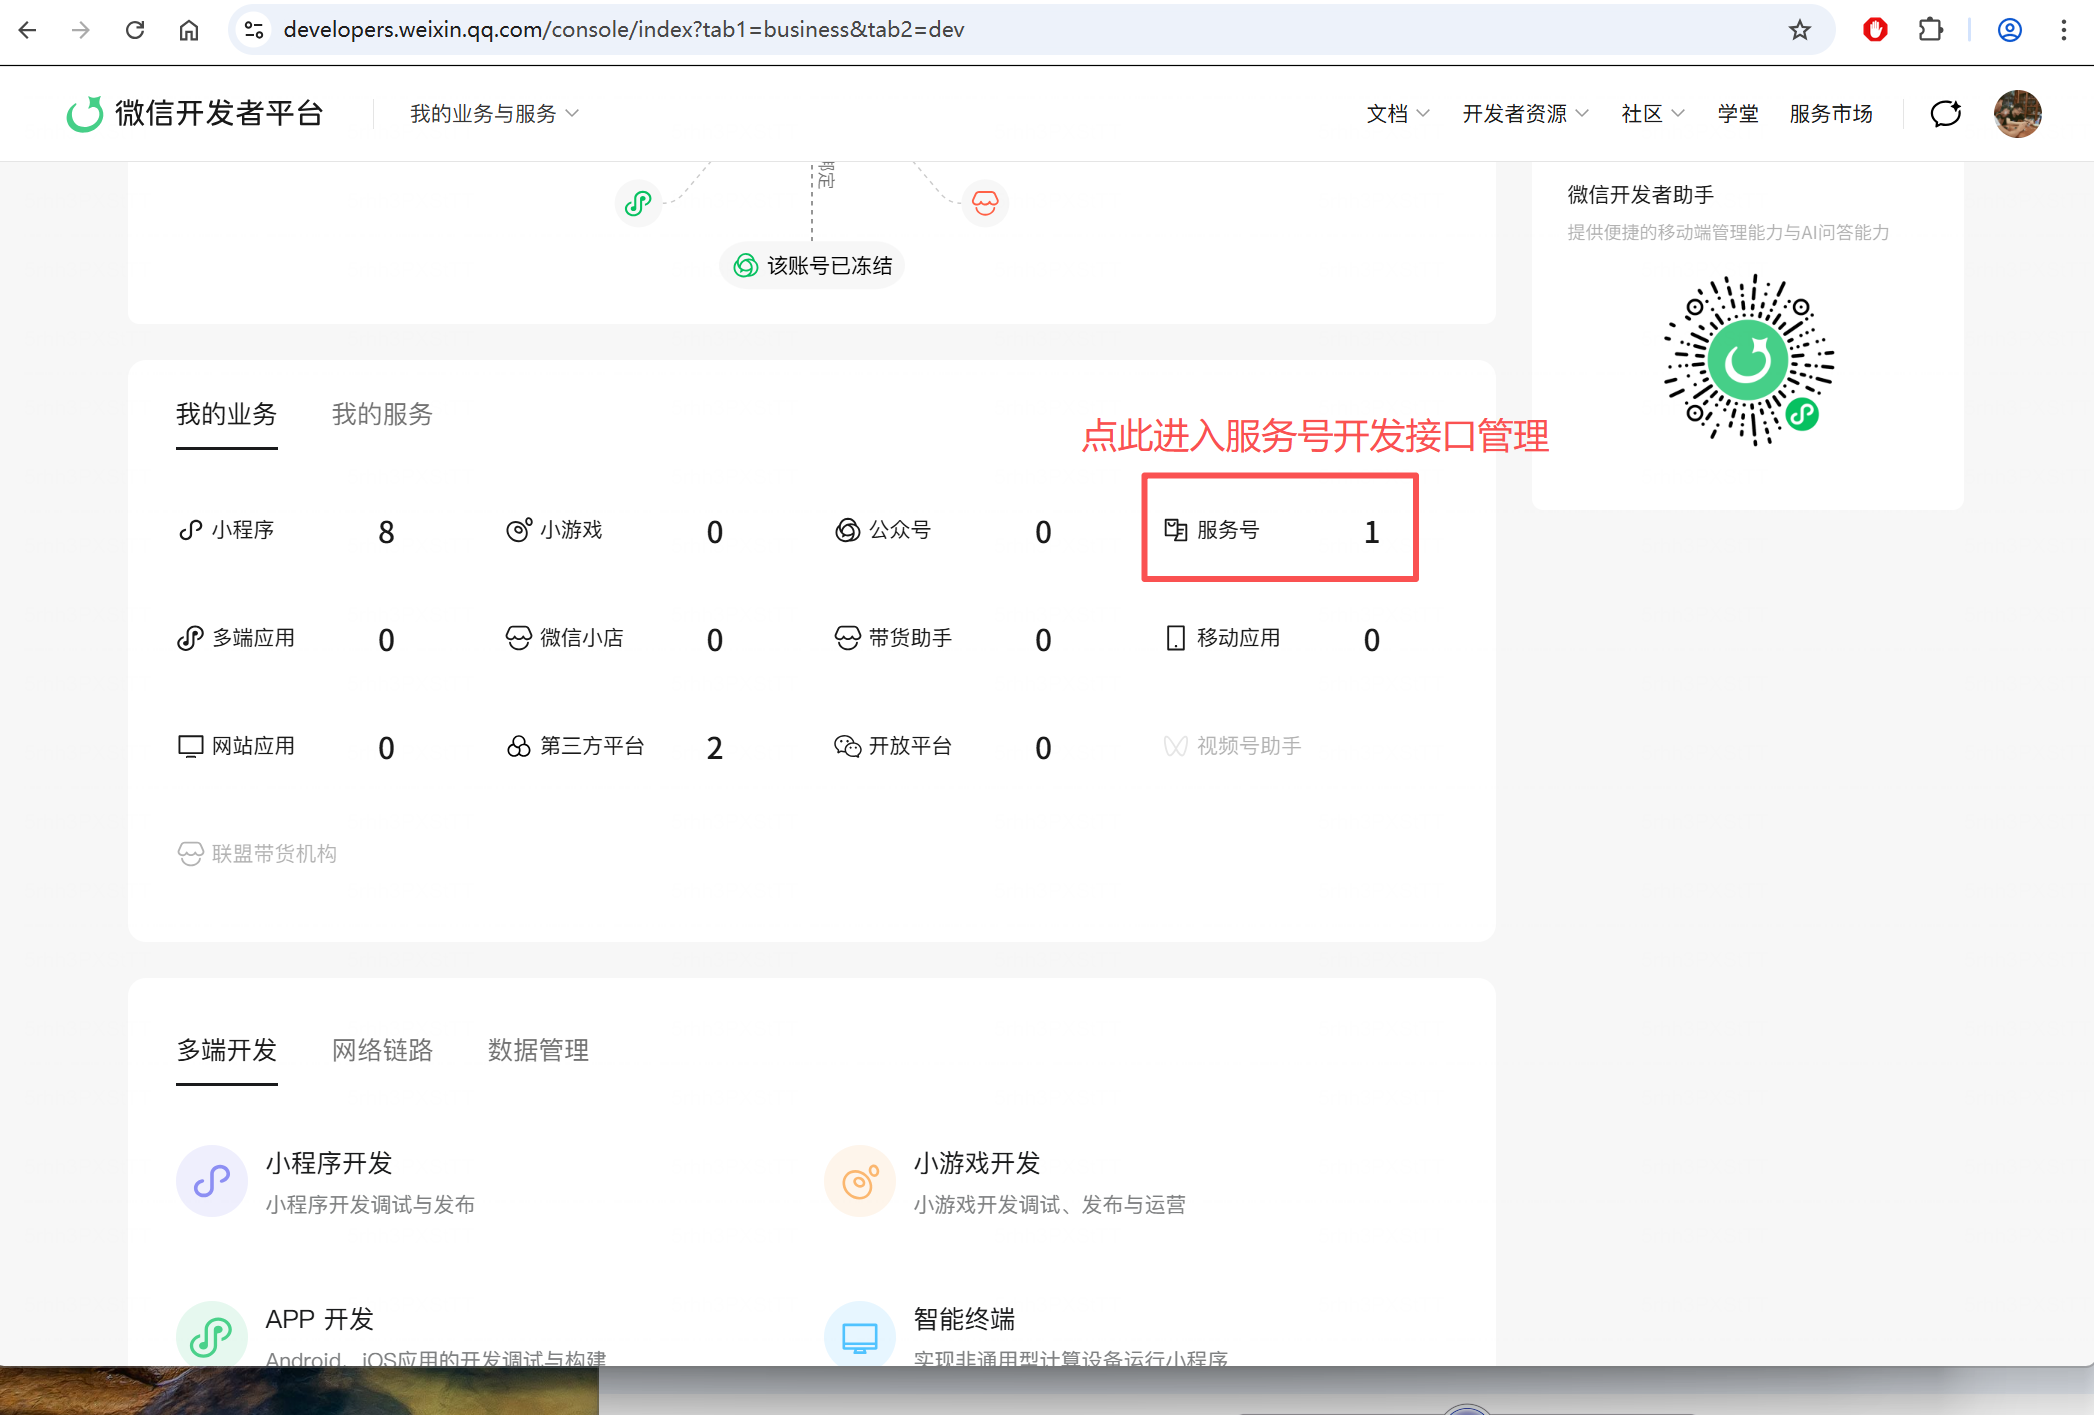Open the 服务市场 link
This screenshot has height=1415, width=2094.
1831,114
